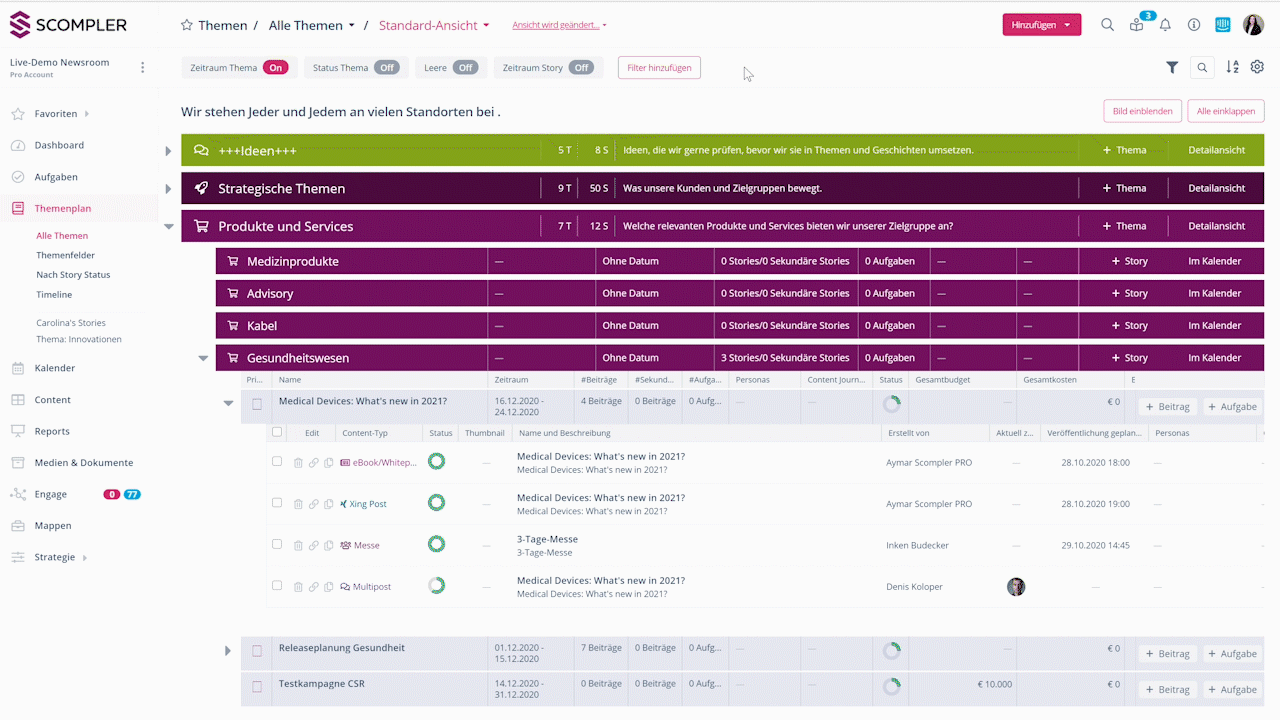1280x720 pixels.
Task: Click the Filter hinzufügen button
Action: [x=659, y=68]
